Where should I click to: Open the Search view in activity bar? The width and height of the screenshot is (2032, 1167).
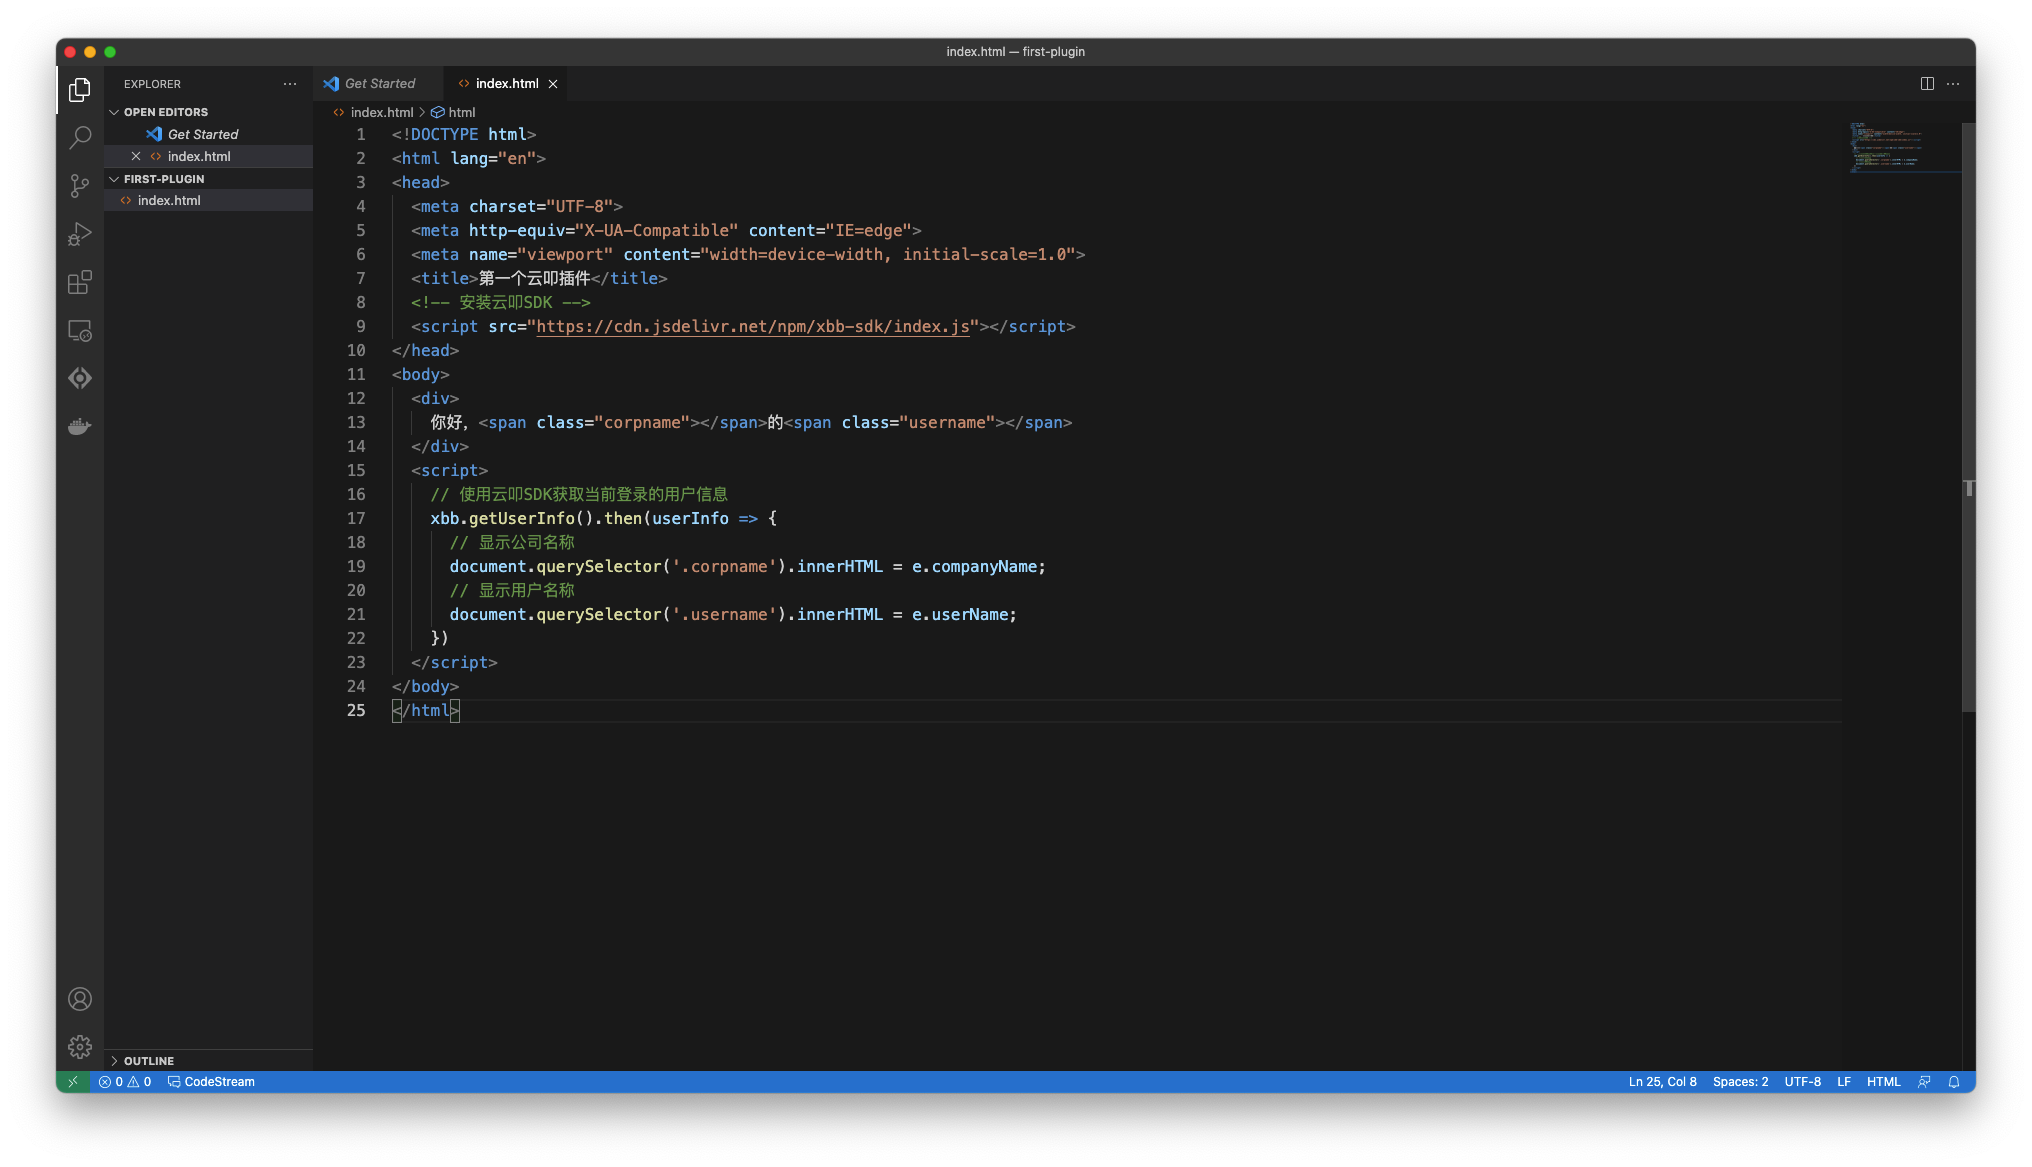[80, 137]
